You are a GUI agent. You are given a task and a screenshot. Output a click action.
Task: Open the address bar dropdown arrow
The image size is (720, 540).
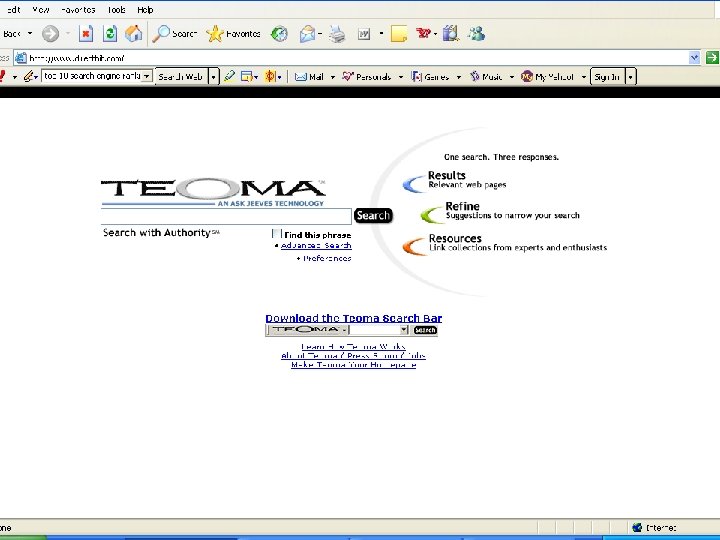pos(694,57)
